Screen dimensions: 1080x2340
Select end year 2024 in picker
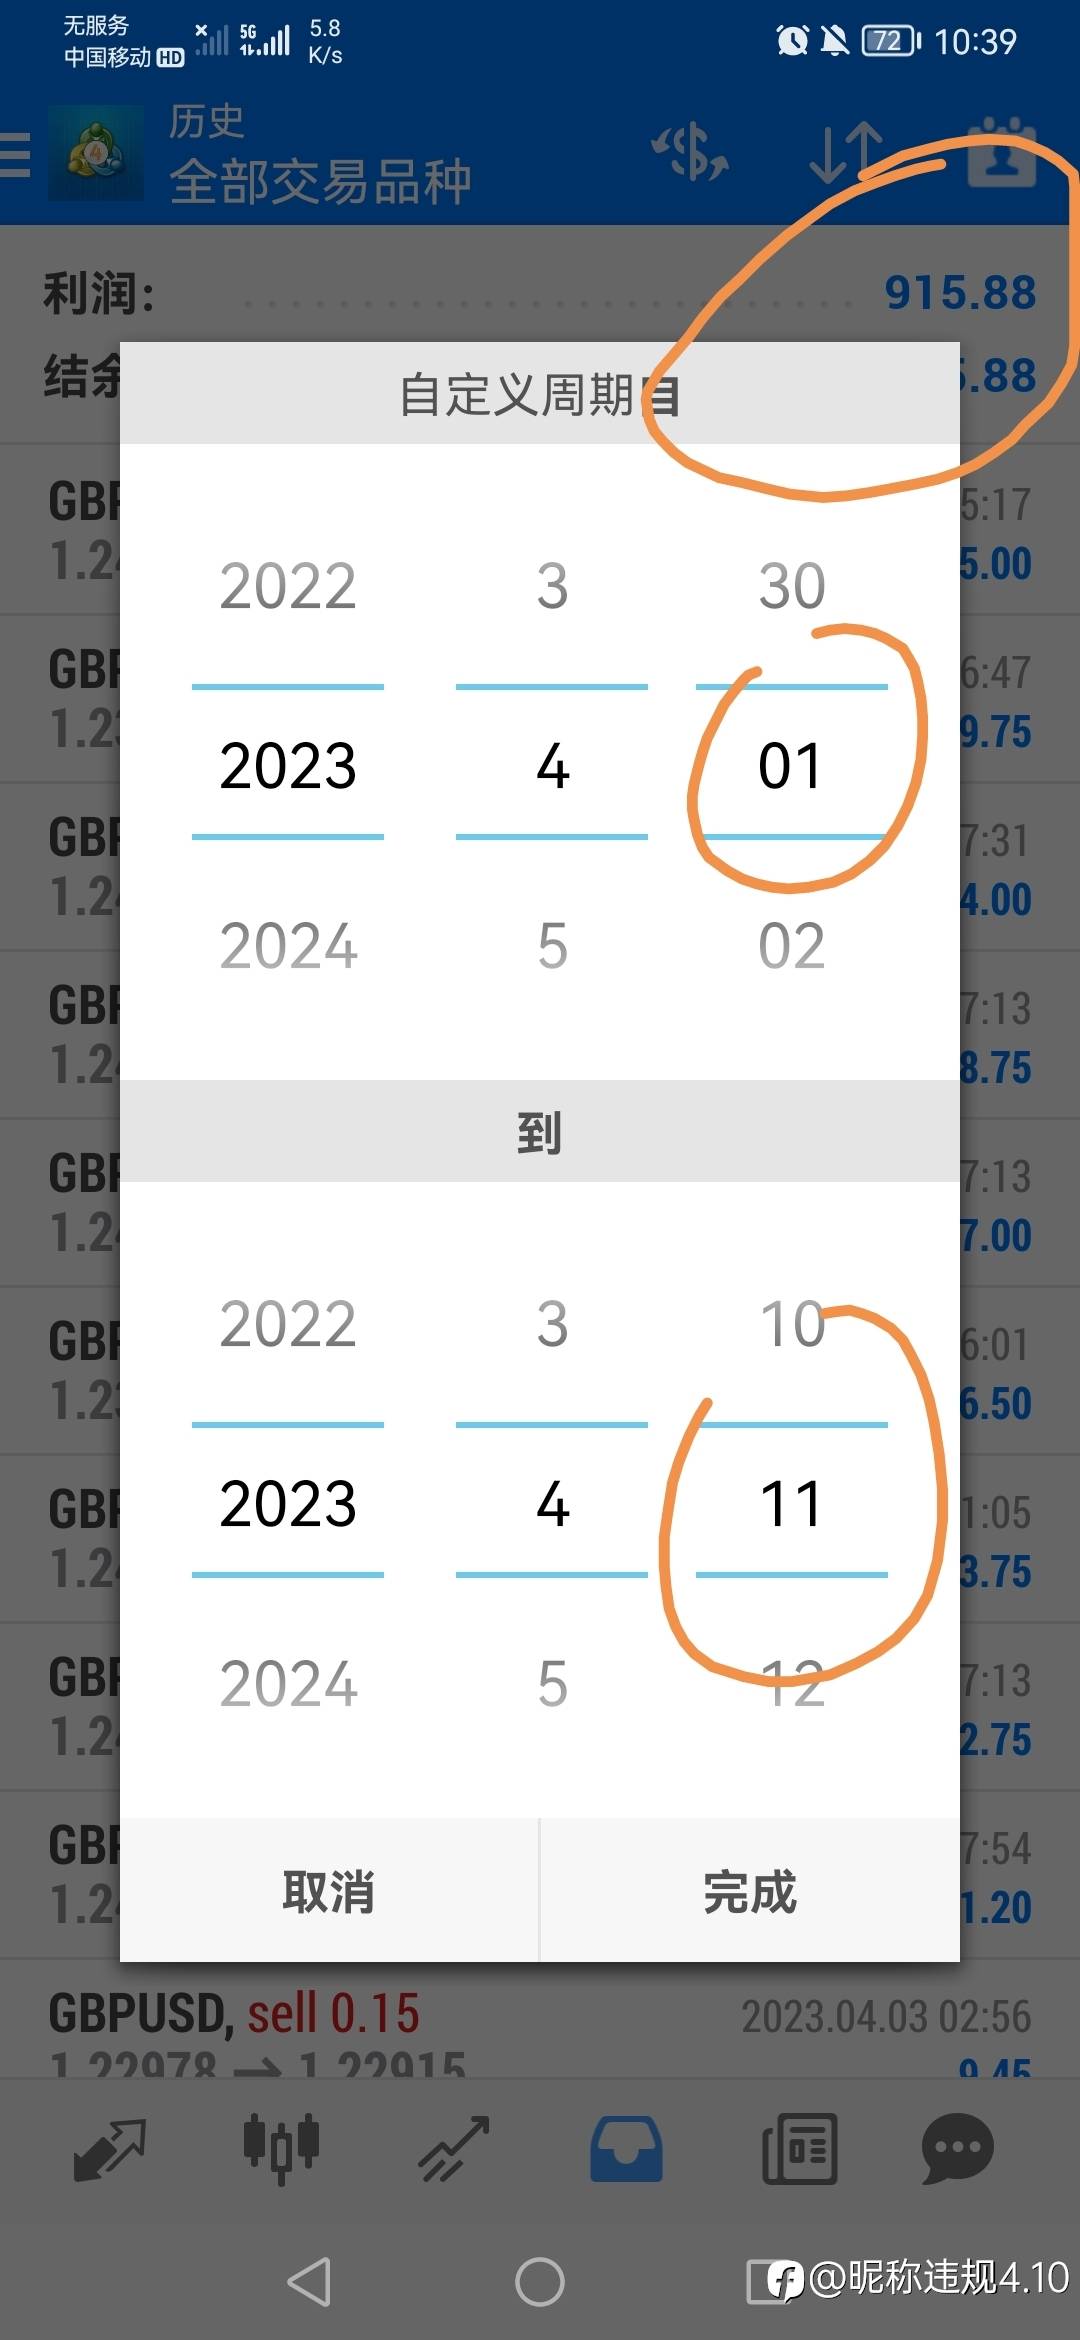(x=288, y=1684)
